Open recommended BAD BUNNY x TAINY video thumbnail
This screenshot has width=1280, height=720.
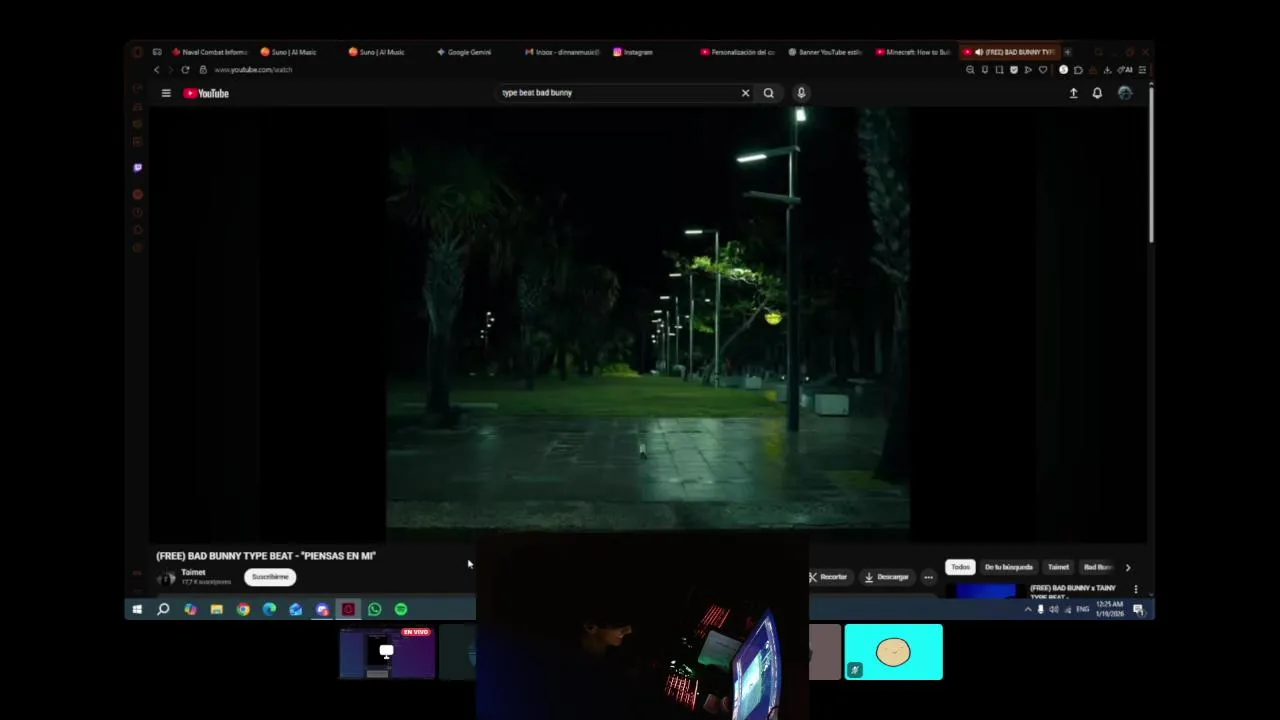point(985,590)
